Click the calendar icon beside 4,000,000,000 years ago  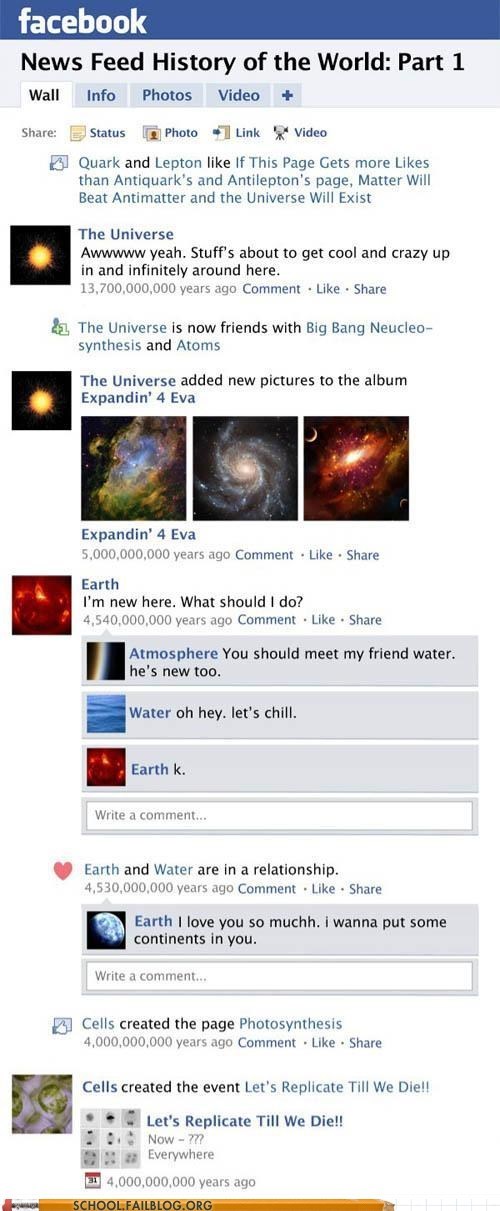[x=89, y=1181]
